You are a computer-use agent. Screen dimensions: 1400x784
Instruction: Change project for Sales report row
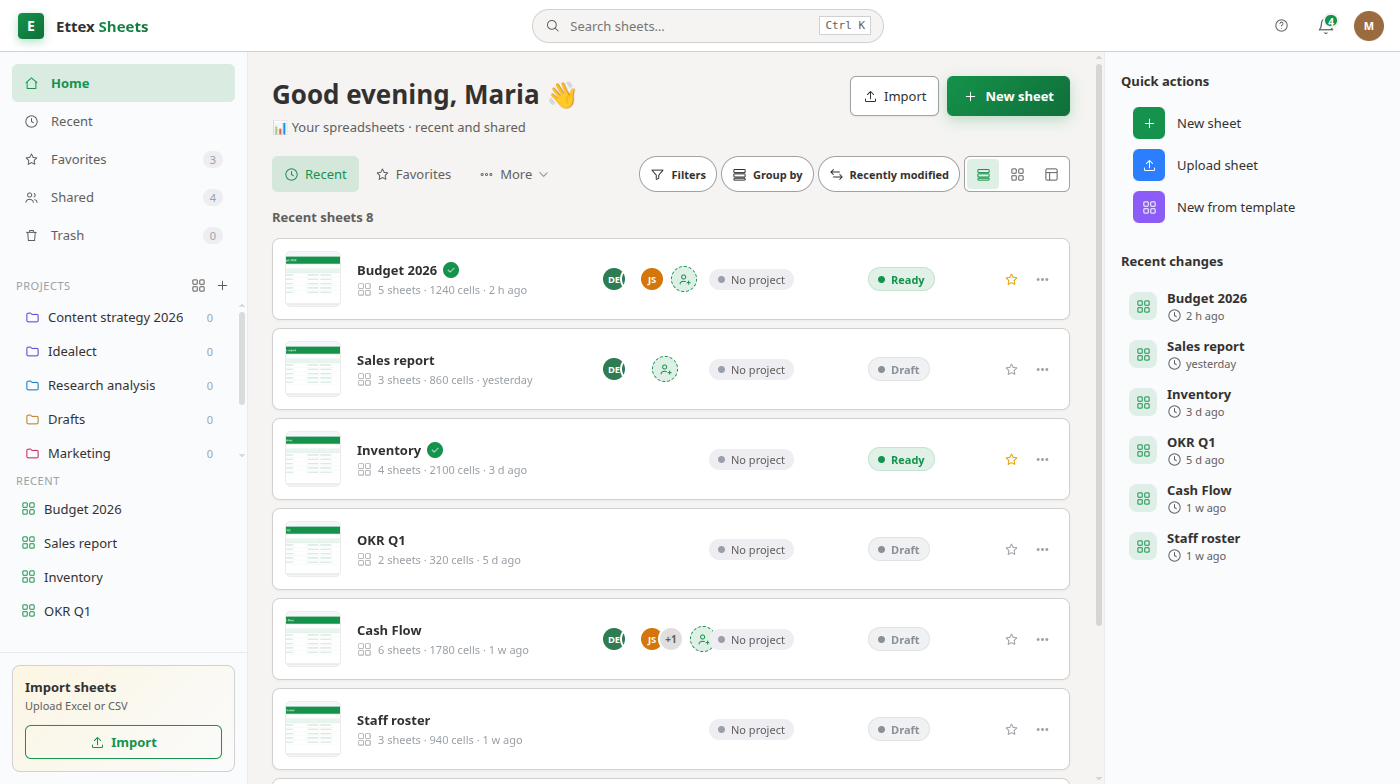point(751,370)
